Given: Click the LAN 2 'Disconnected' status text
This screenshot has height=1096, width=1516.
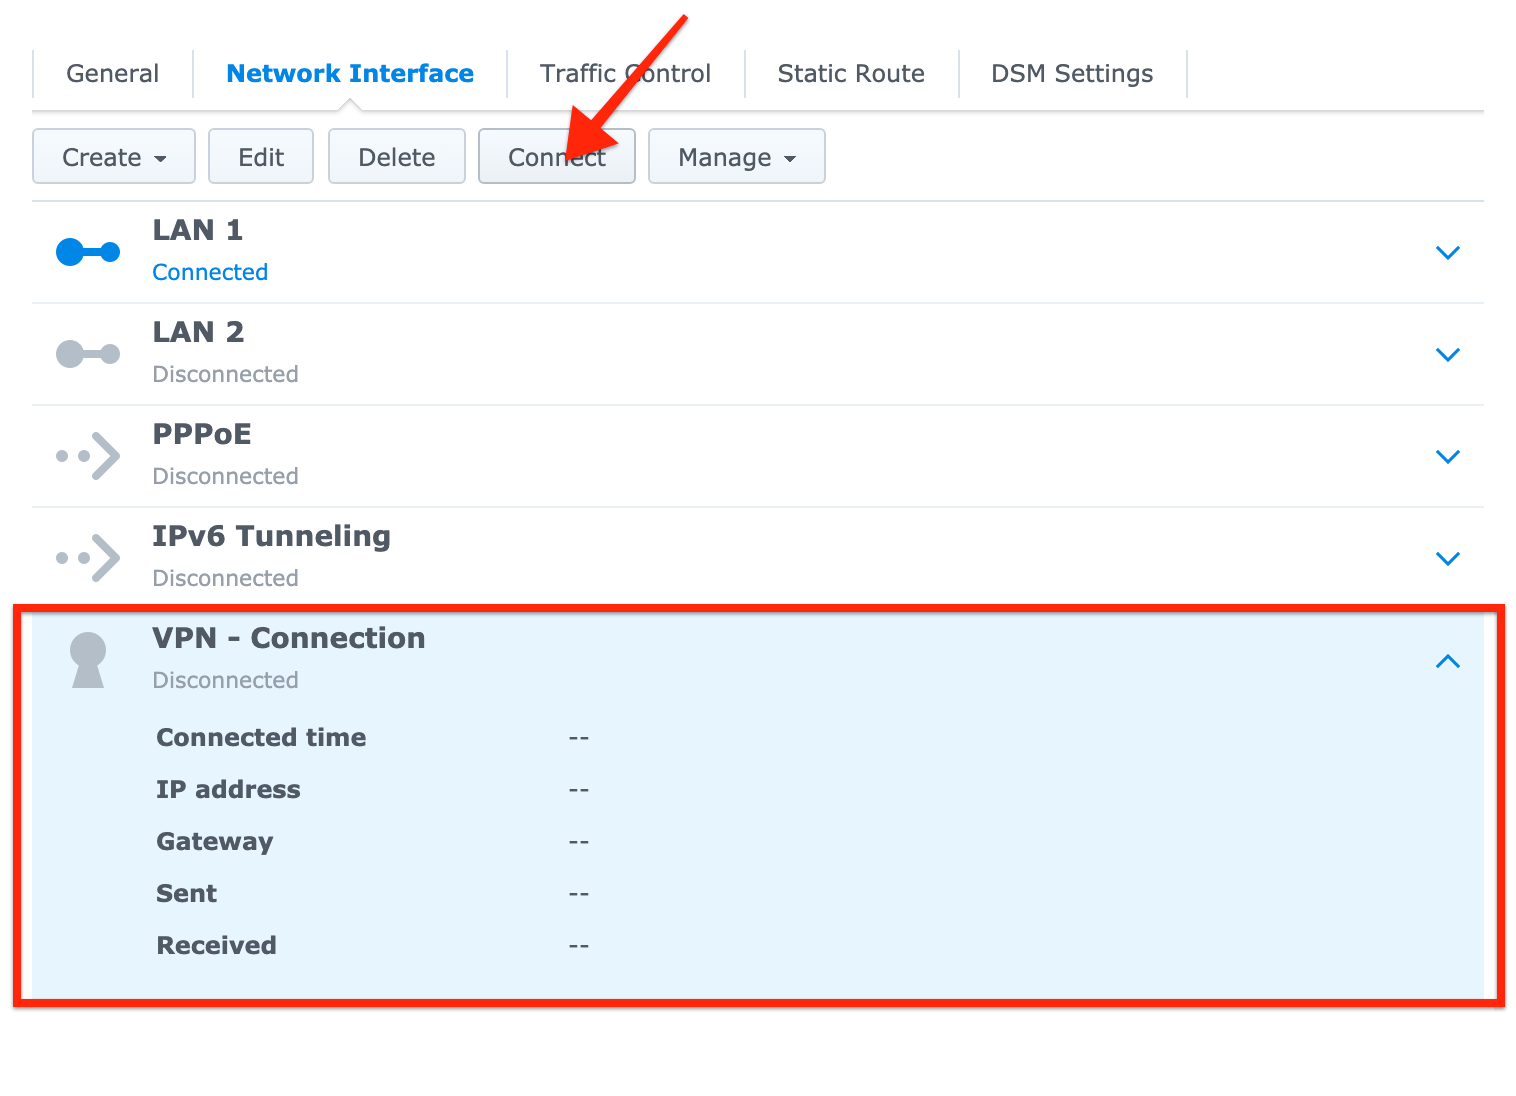Looking at the screenshot, I should coord(225,374).
